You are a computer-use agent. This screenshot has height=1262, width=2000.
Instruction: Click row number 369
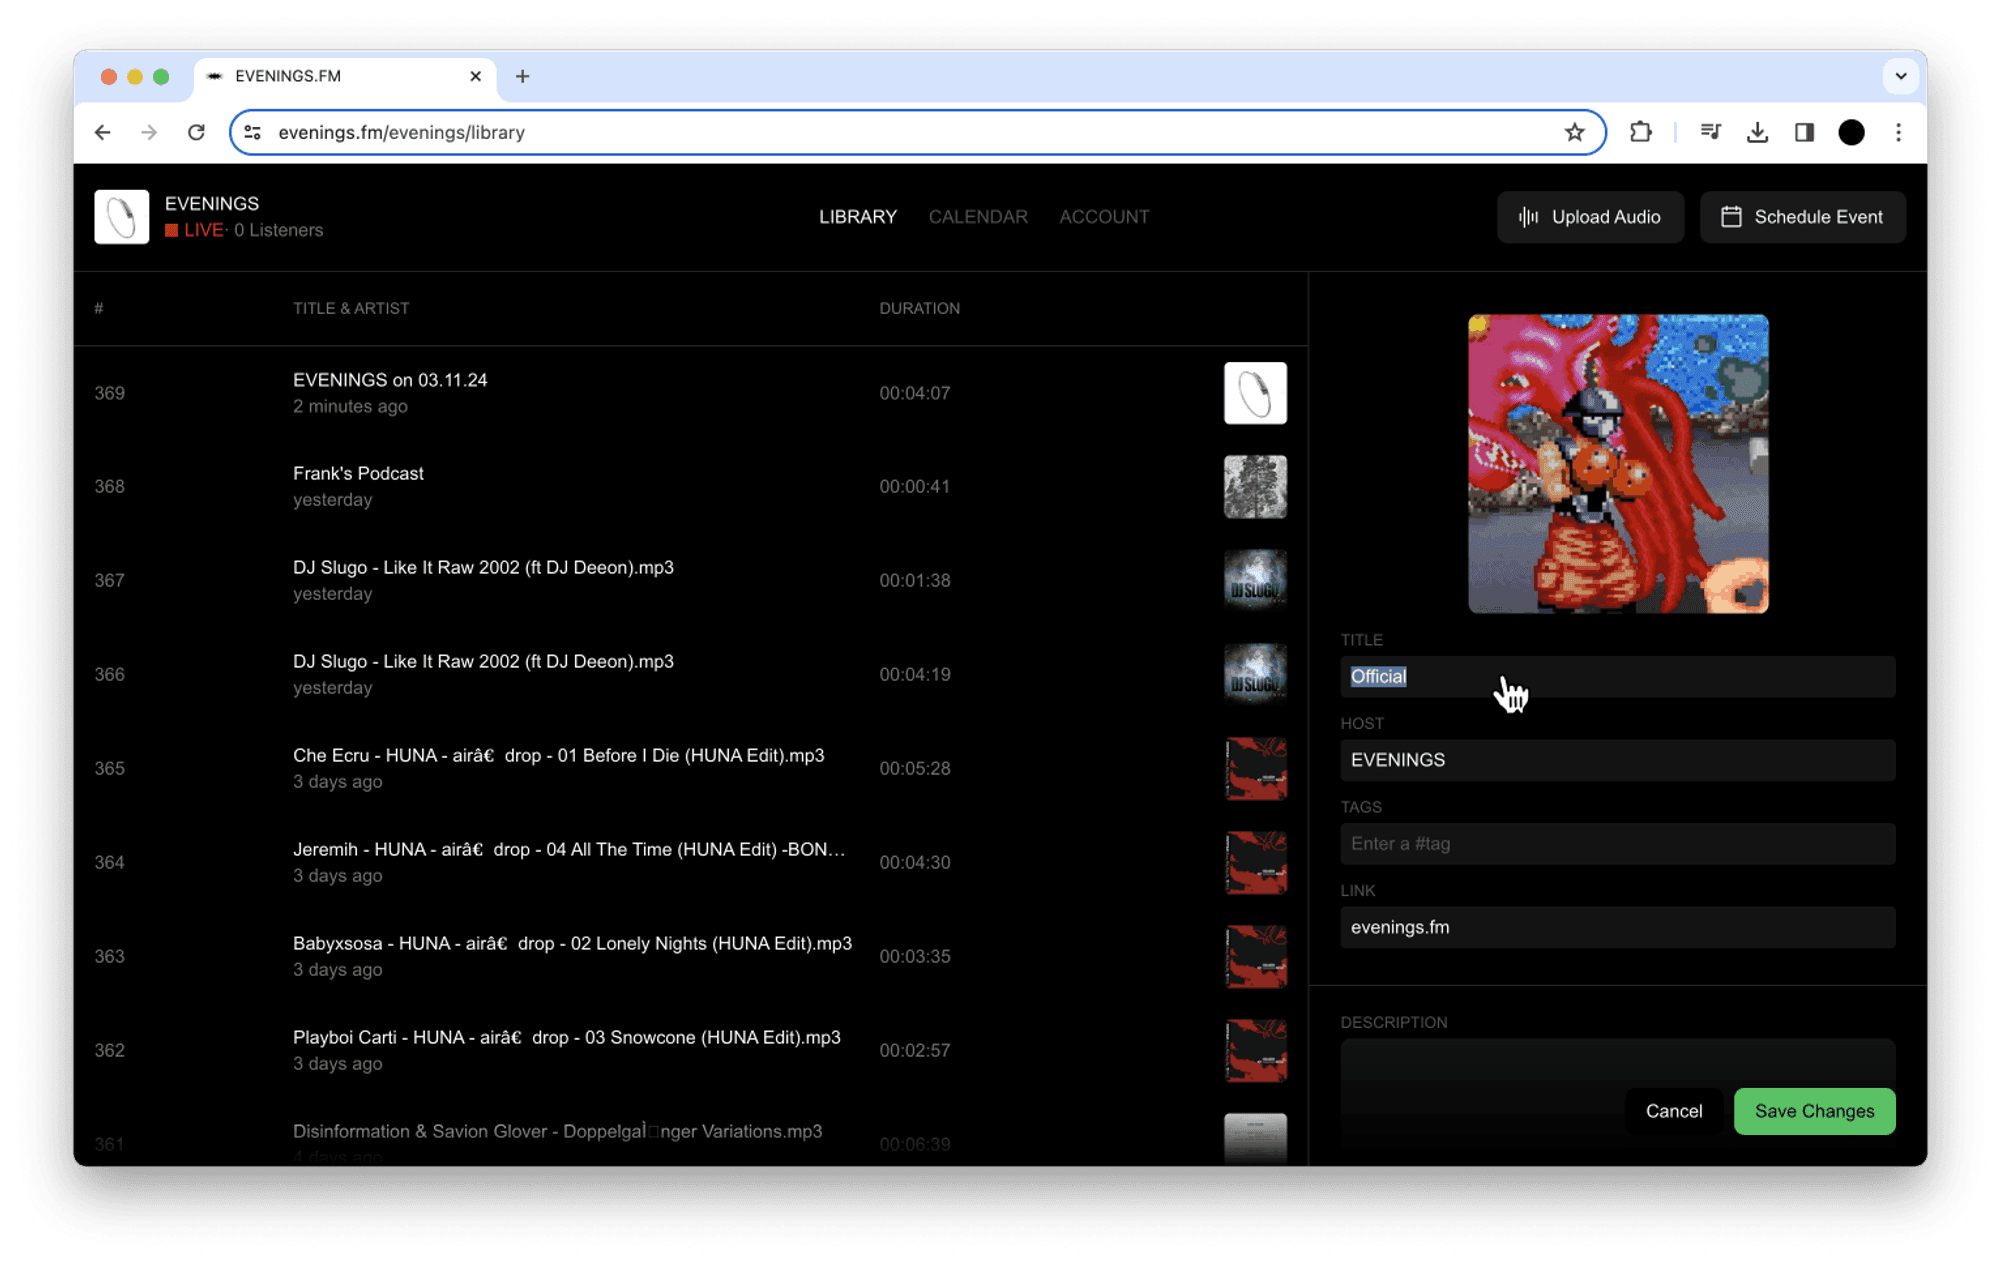pos(109,393)
